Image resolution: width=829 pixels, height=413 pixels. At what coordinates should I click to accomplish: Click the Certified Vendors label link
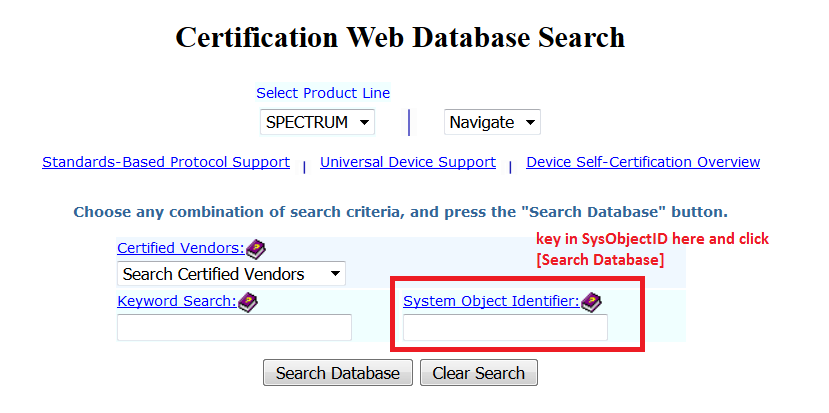pos(180,248)
